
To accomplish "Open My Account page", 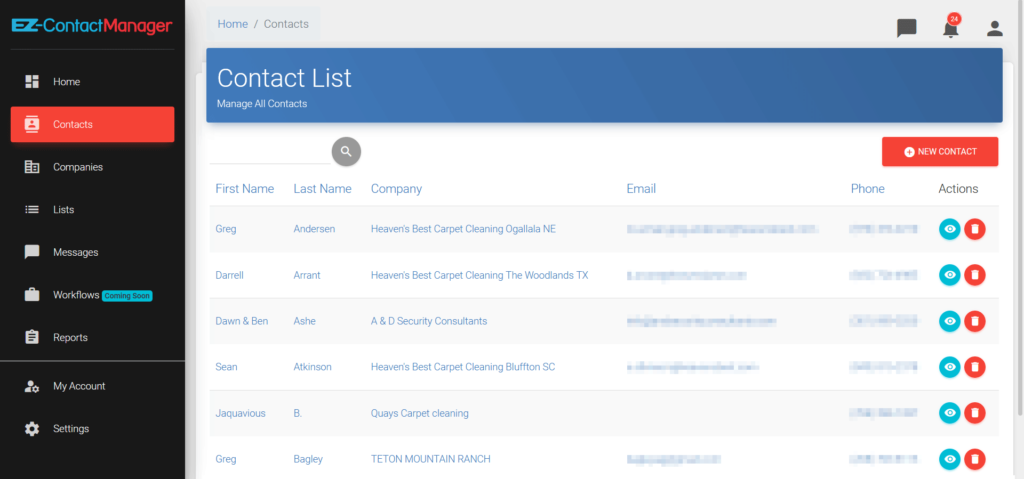I will pos(92,386).
